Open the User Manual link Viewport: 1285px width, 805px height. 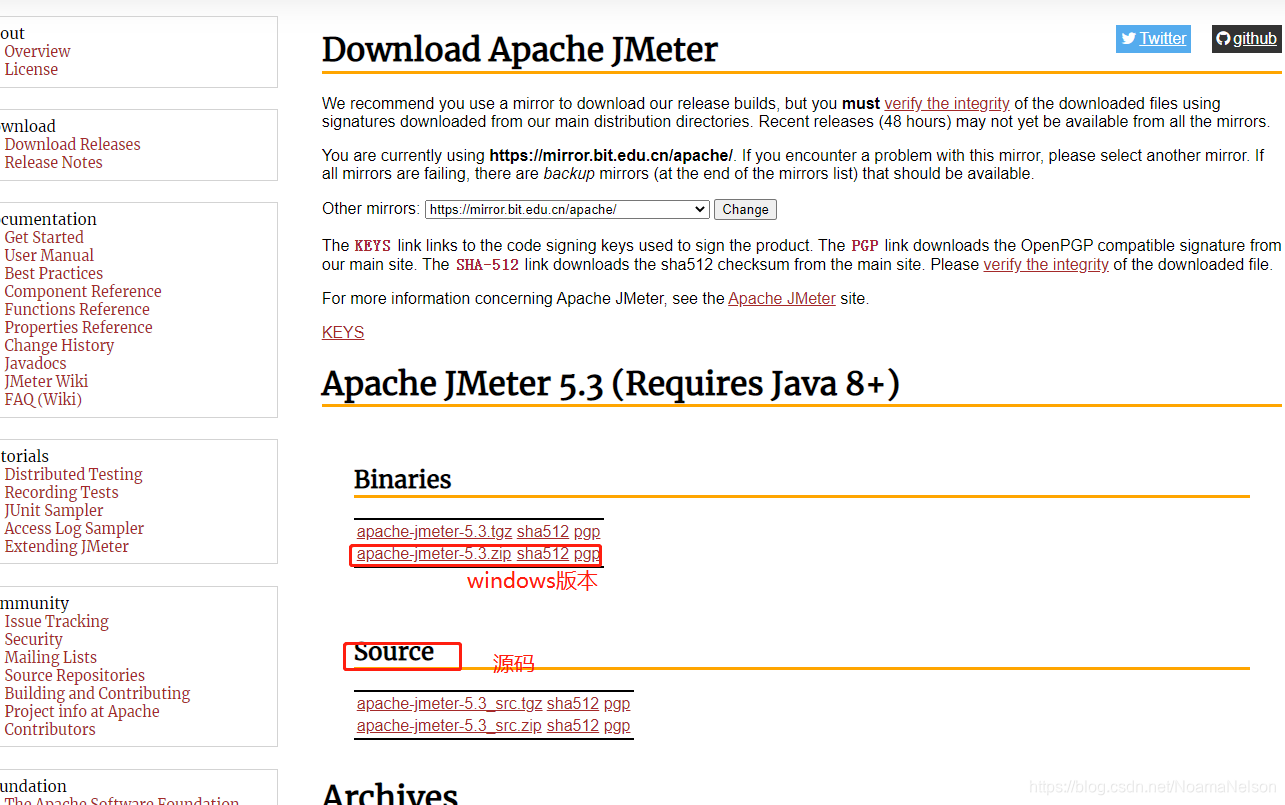[49, 255]
